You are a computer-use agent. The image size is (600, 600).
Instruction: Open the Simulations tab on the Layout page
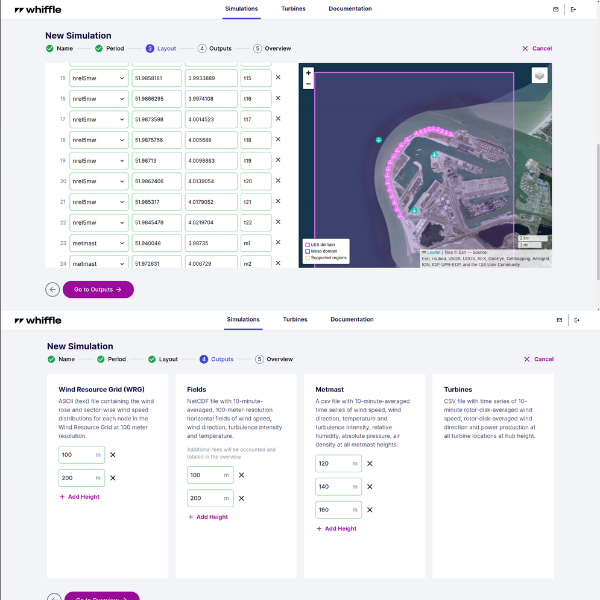241,9
